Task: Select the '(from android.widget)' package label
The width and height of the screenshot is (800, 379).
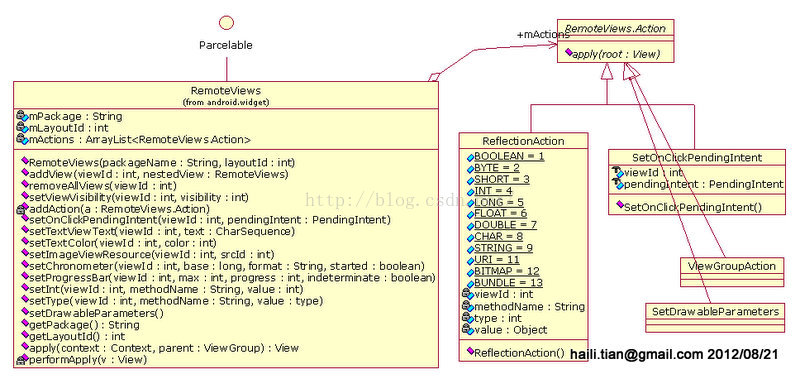Action: (226, 102)
